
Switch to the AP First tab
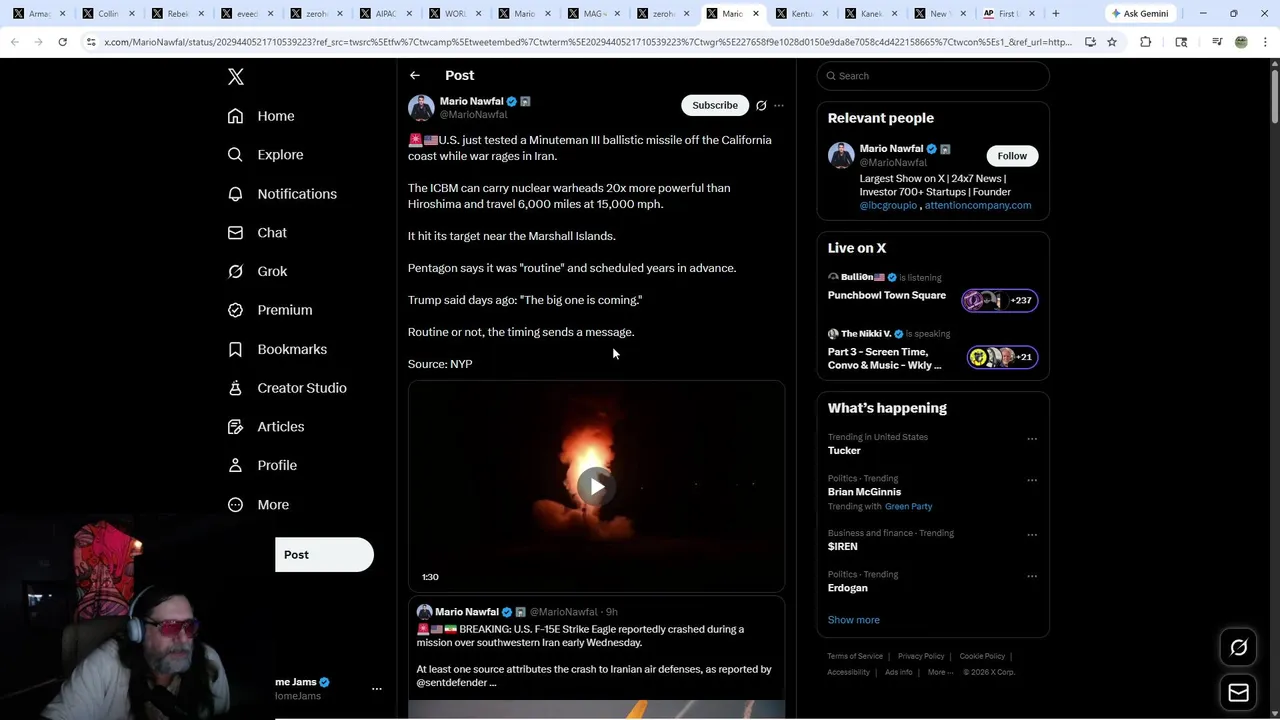[1008, 14]
